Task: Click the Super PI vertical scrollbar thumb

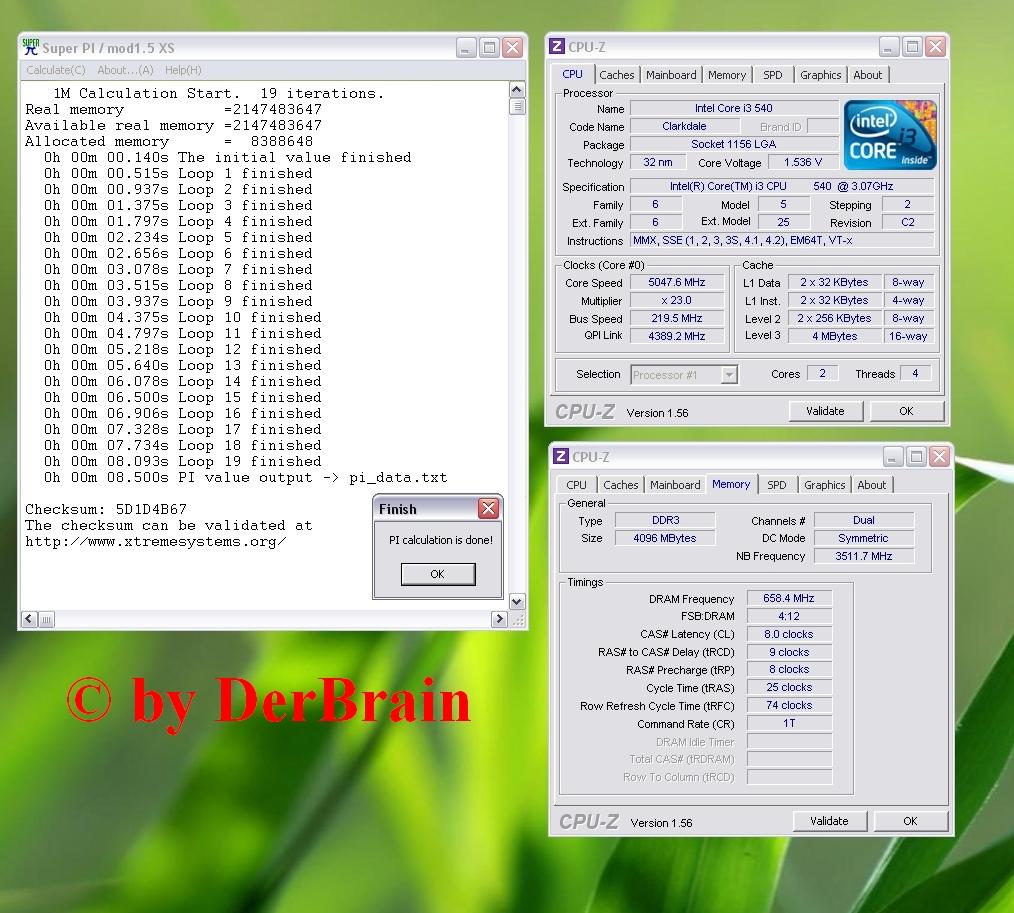Action: click(x=517, y=106)
